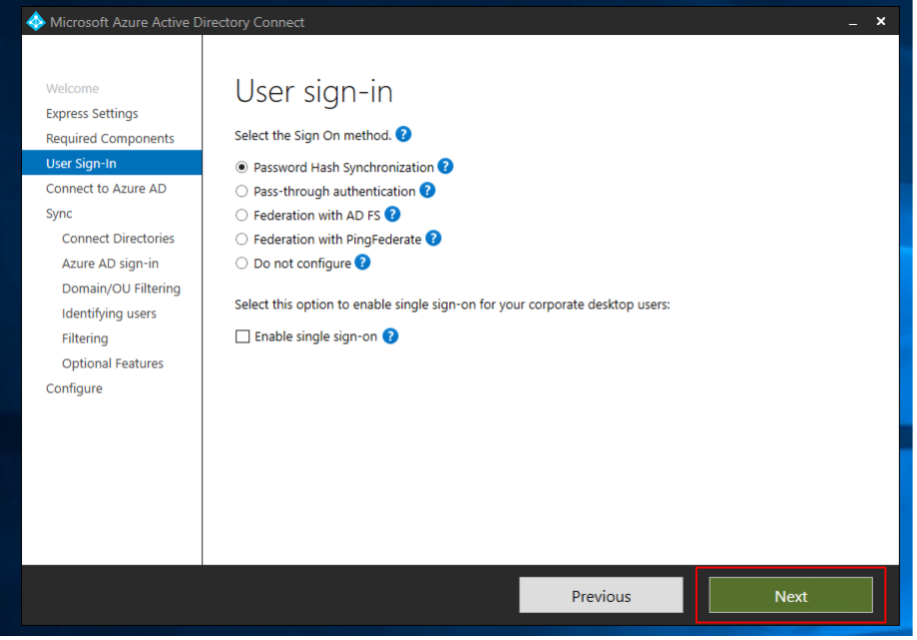The image size is (917, 640).
Task: Open Express Settings step in sidebar
Action: pyautogui.click(x=92, y=113)
